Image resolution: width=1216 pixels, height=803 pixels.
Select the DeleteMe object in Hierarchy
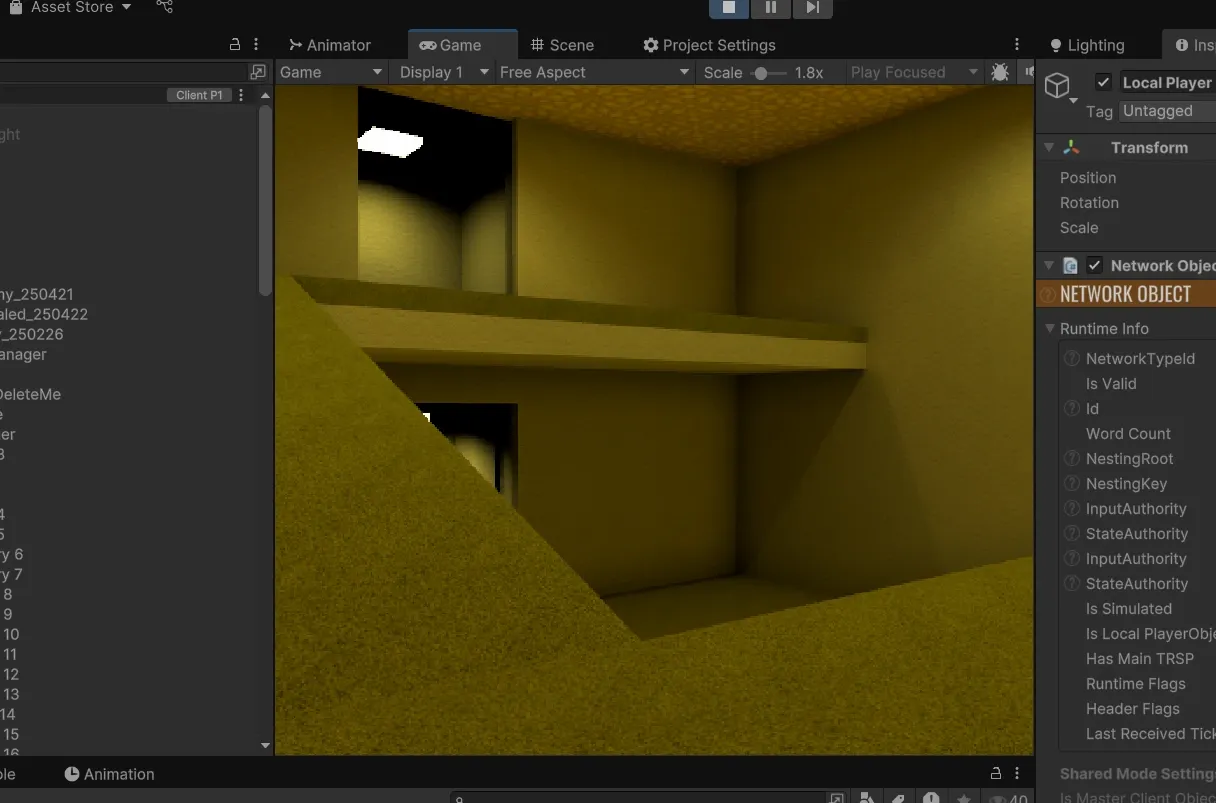click(30, 395)
